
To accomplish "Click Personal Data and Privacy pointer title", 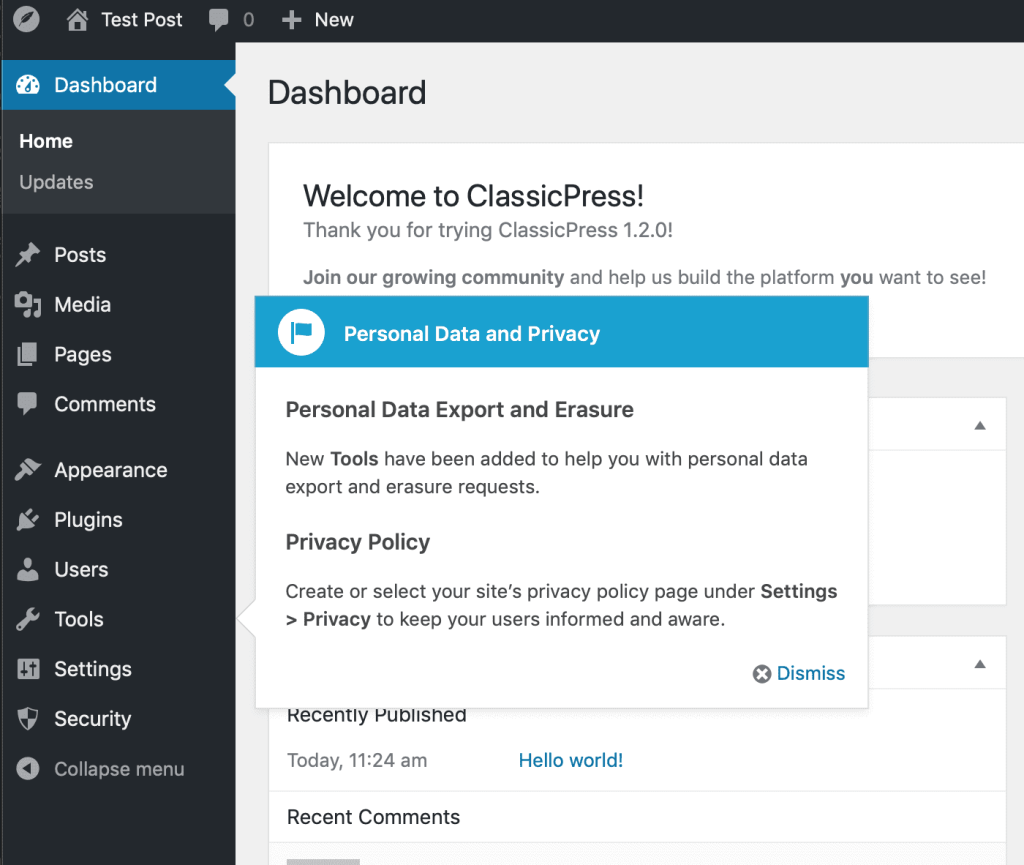I will (472, 334).
